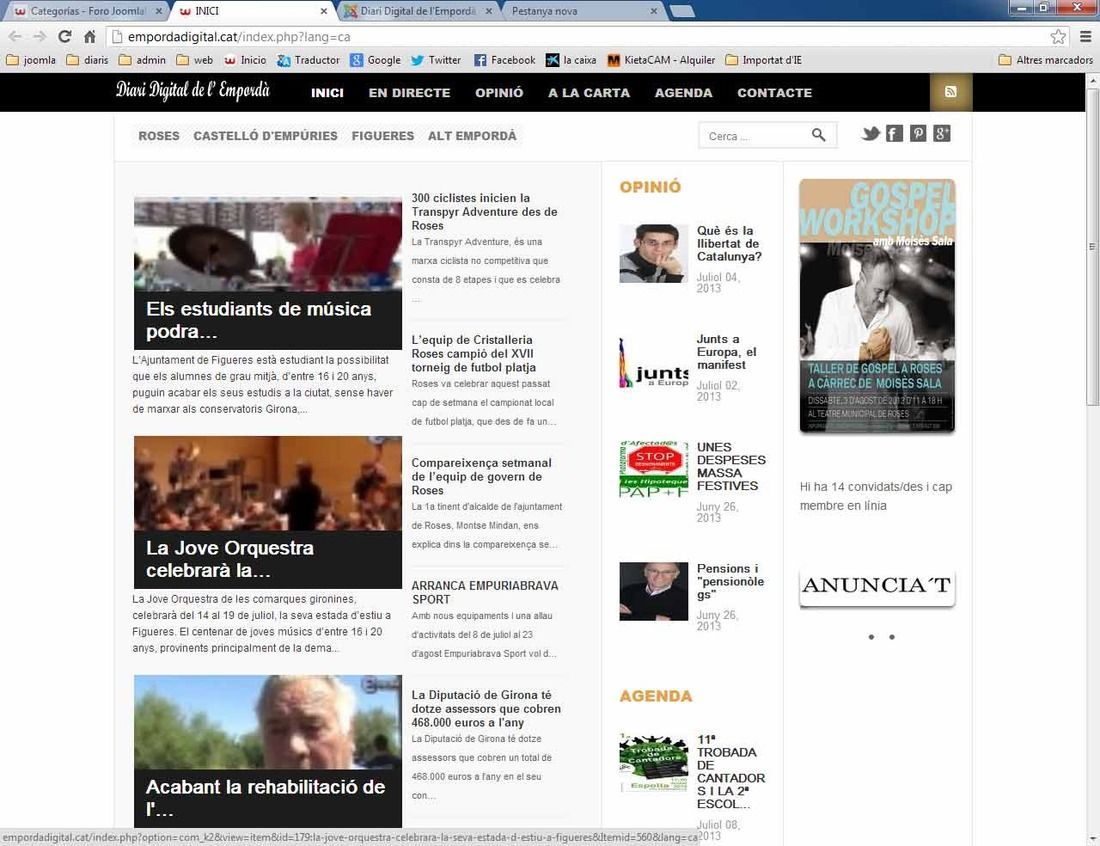
Task: Click the search magnifier icon
Action: [x=819, y=135]
